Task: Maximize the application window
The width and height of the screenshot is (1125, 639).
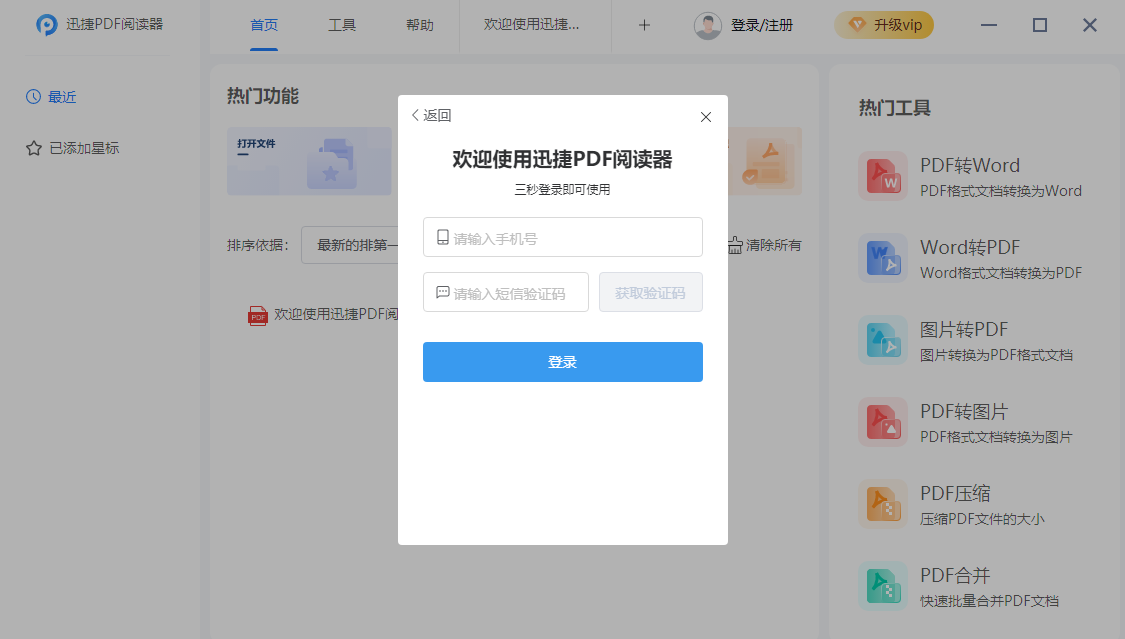Action: [1040, 25]
